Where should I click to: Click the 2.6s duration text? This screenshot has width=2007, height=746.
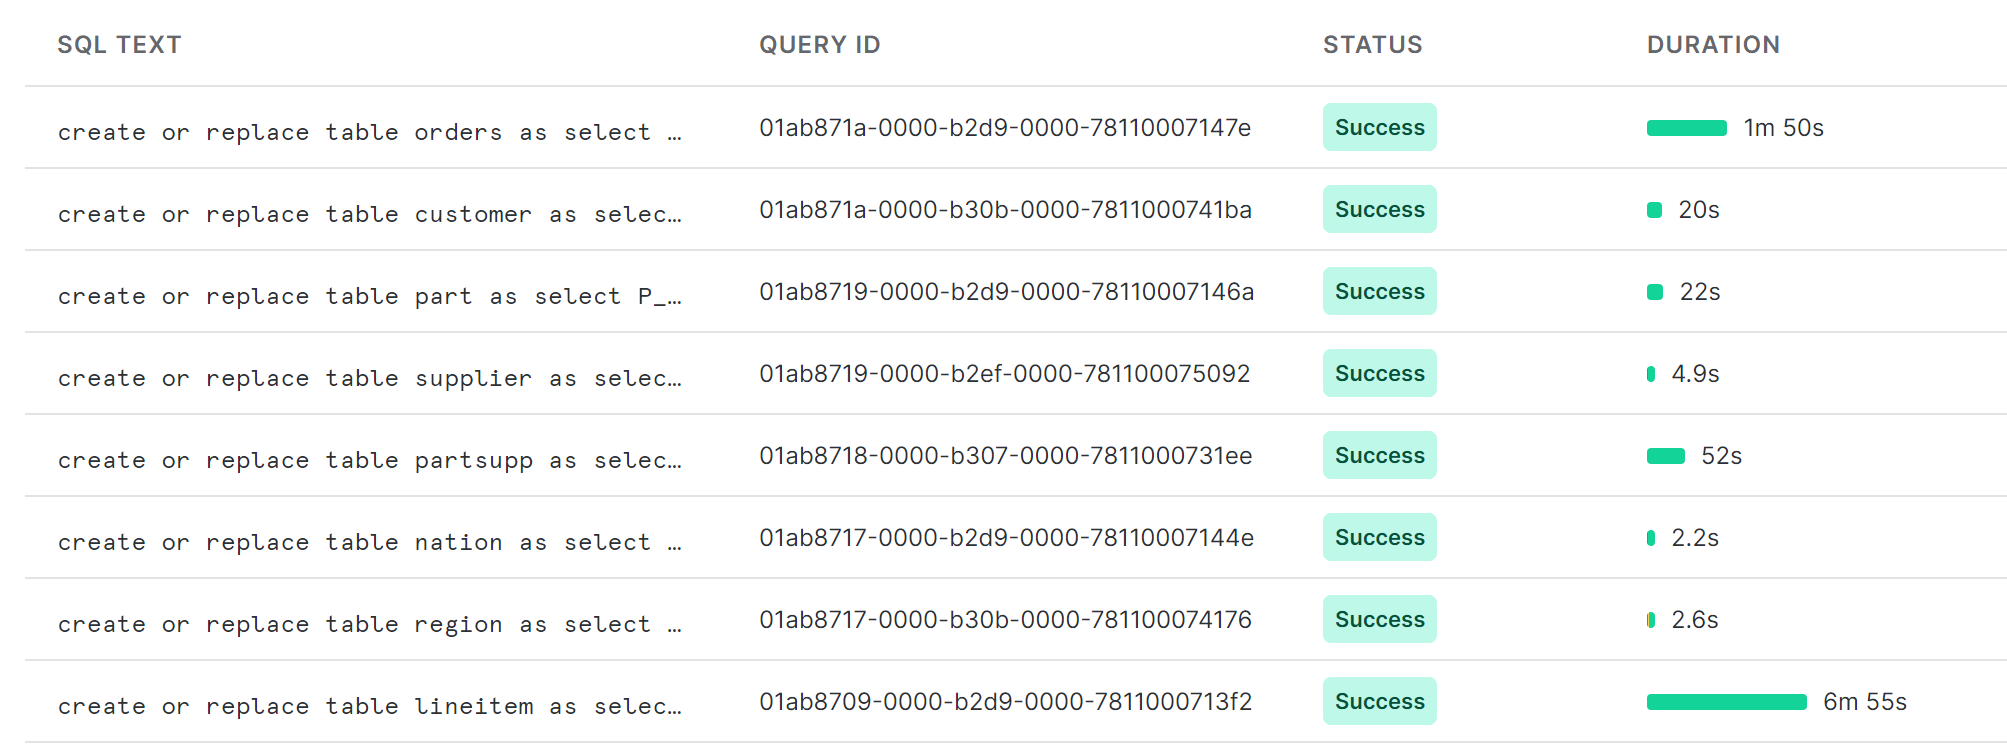pyautogui.click(x=1695, y=620)
